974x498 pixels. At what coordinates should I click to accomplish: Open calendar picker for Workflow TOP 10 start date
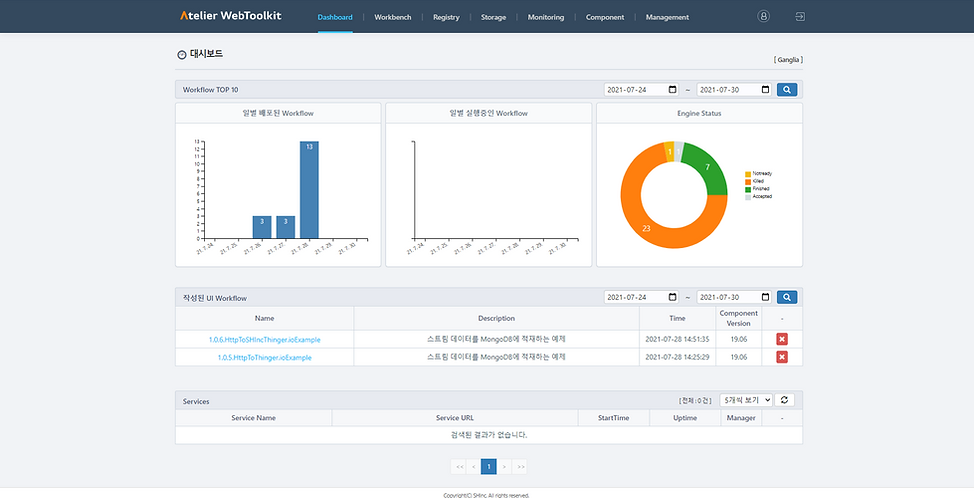click(673, 90)
